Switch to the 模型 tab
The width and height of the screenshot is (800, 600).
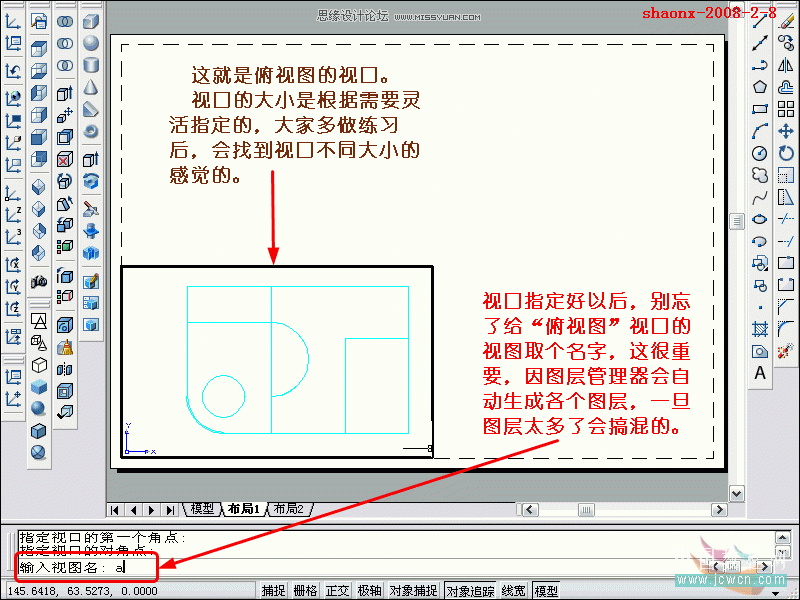(200, 509)
